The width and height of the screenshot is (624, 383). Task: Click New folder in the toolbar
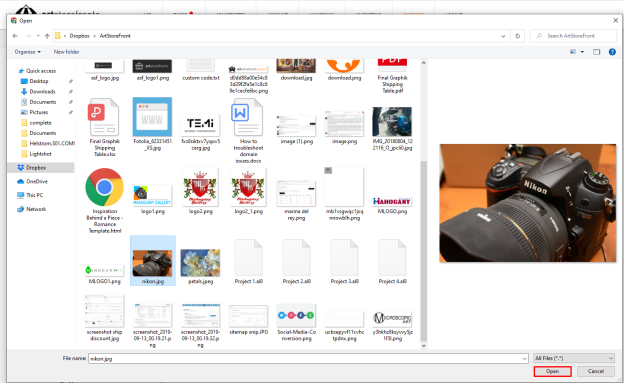click(66, 52)
